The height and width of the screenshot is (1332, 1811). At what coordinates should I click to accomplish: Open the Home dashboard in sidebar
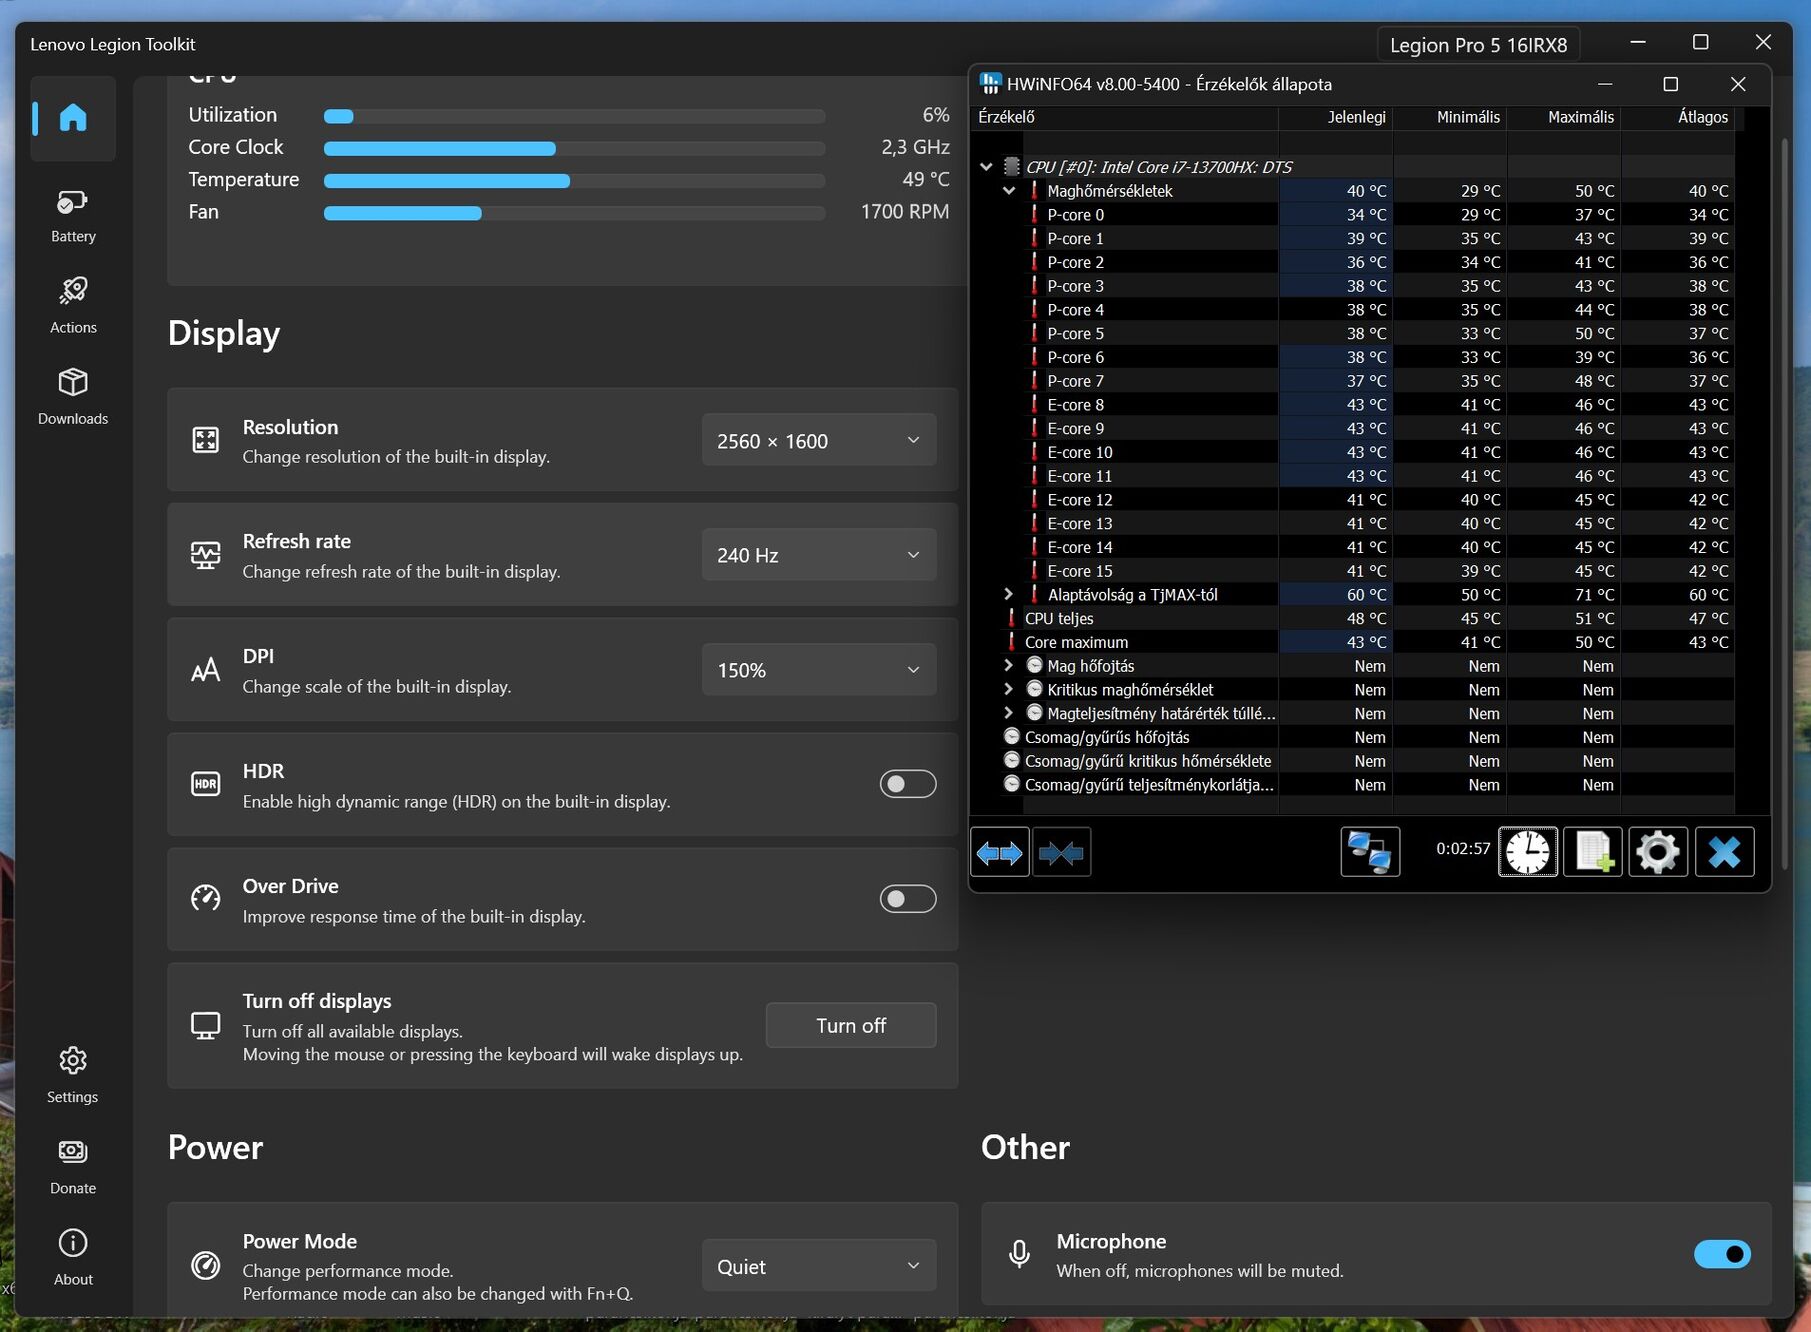click(x=73, y=118)
